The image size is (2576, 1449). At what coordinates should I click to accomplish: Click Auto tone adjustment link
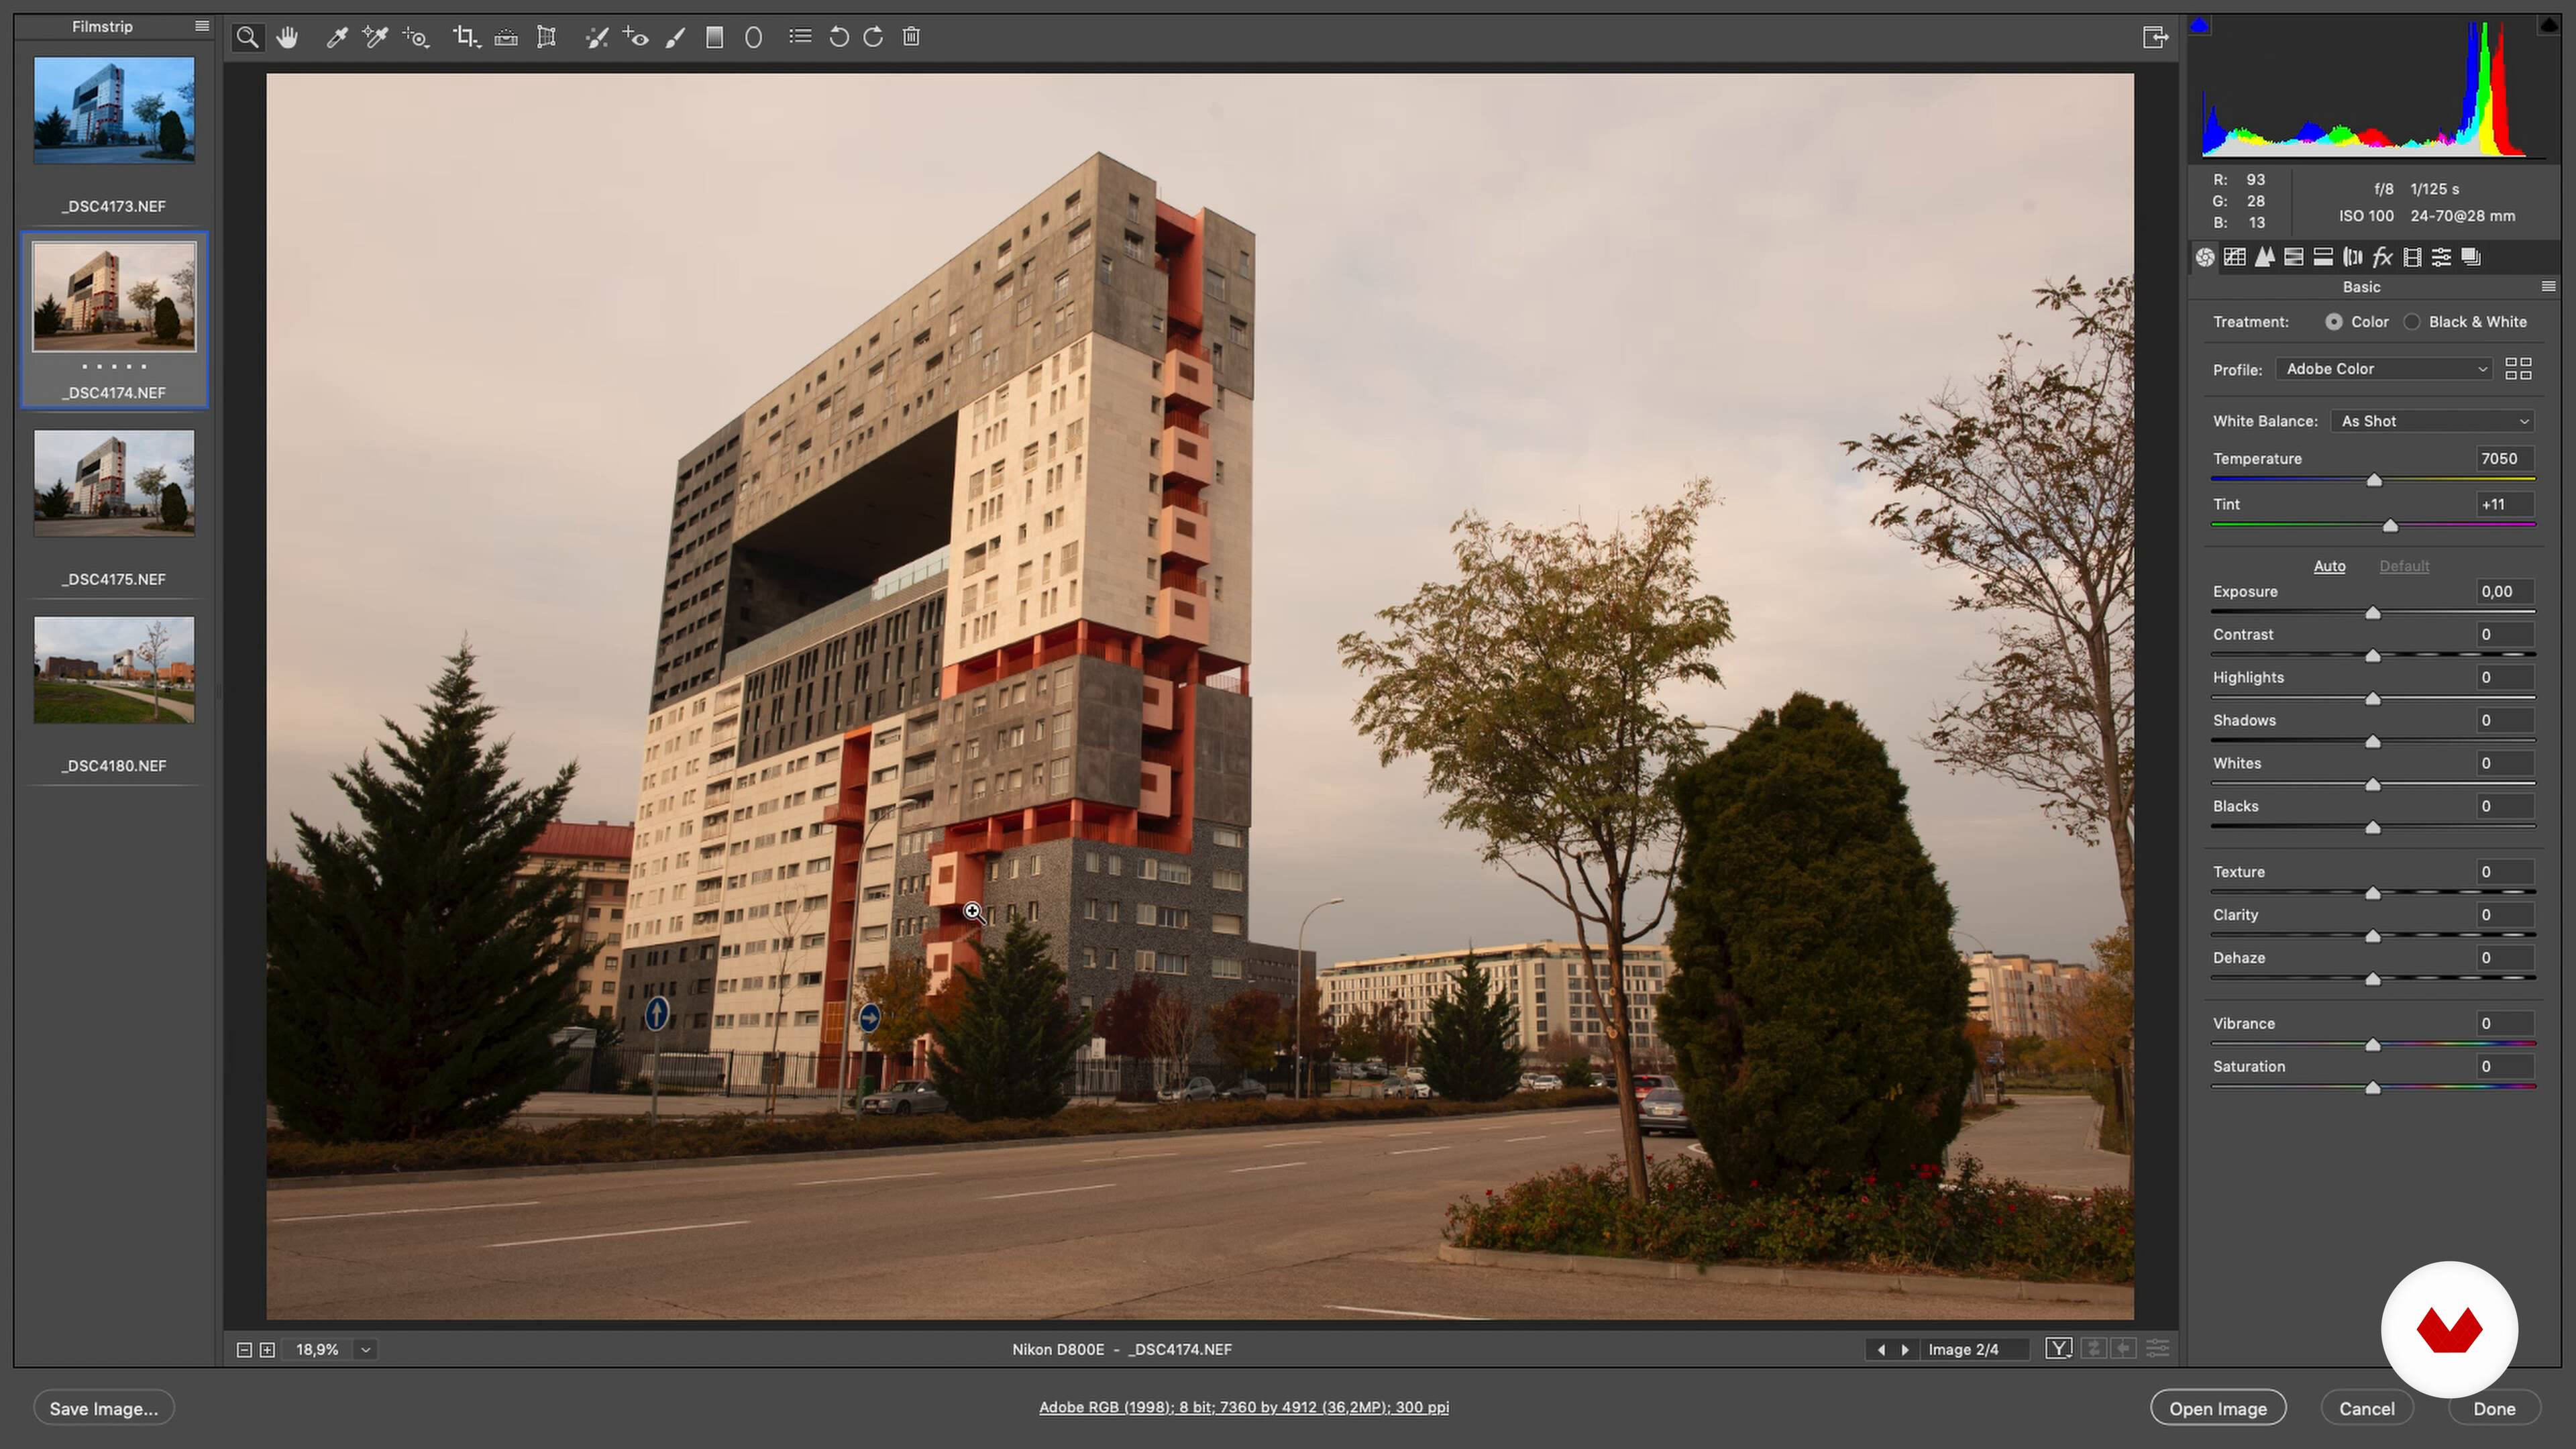pyautogui.click(x=2329, y=566)
